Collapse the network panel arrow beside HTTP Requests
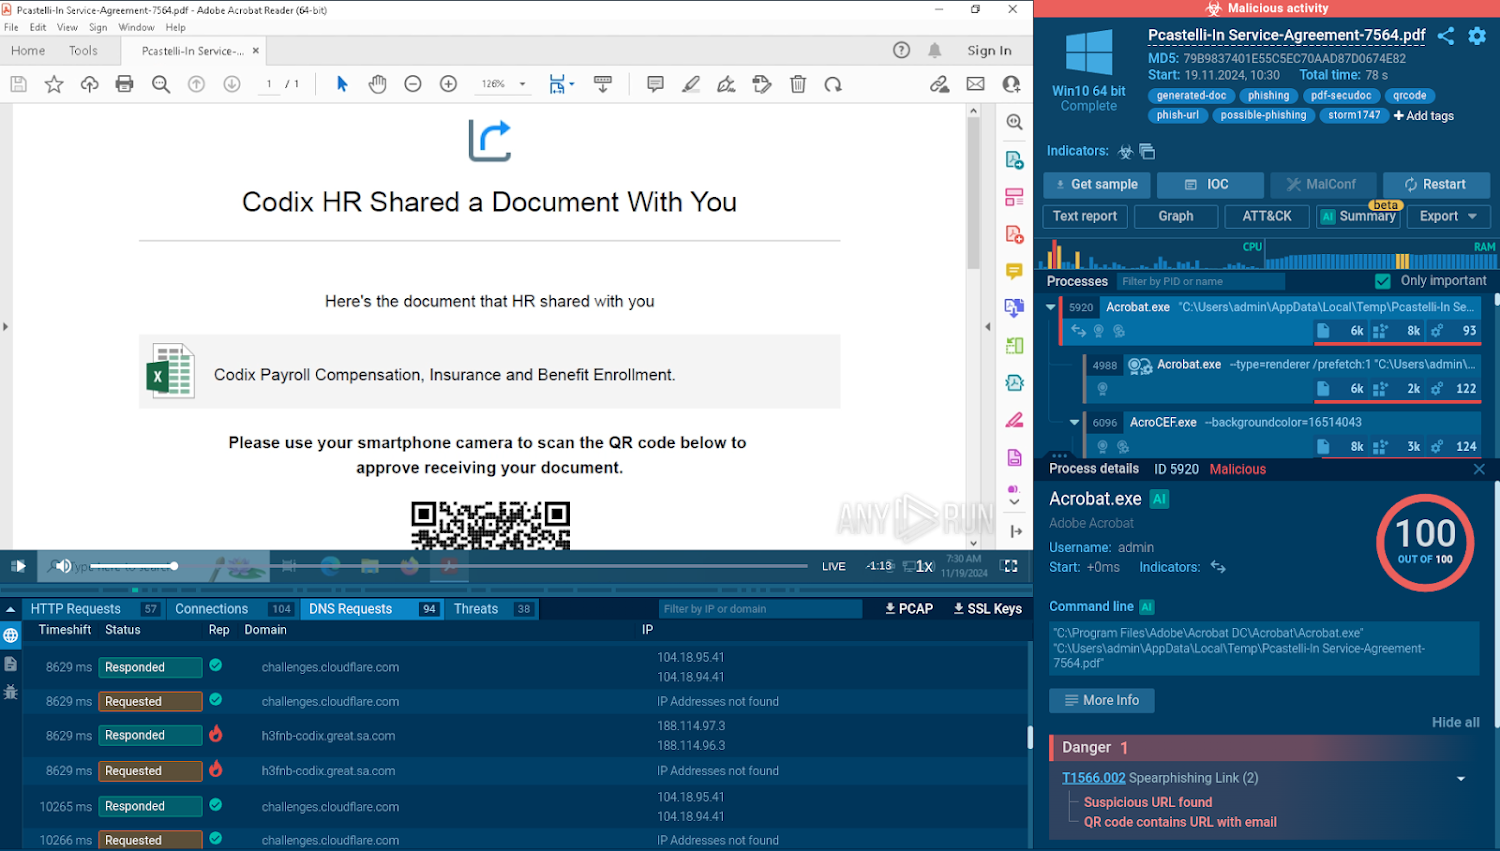This screenshot has height=851, width=1500. pyautogui.click(x=11, y=609)
